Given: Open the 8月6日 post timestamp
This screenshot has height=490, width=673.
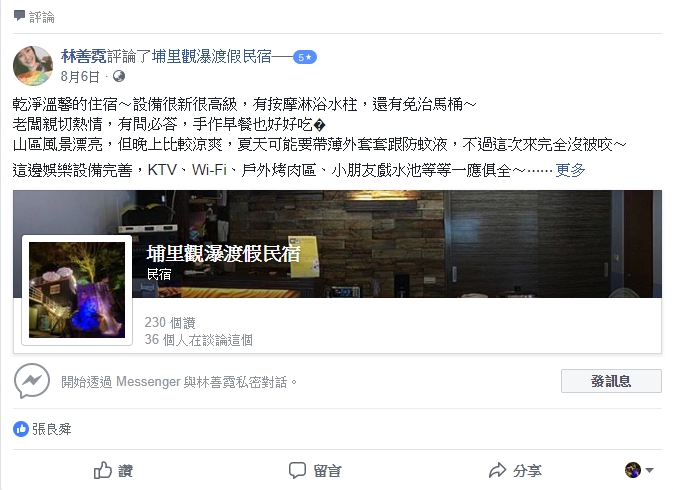Looking at the screenshot, I should tap(79, 76).
